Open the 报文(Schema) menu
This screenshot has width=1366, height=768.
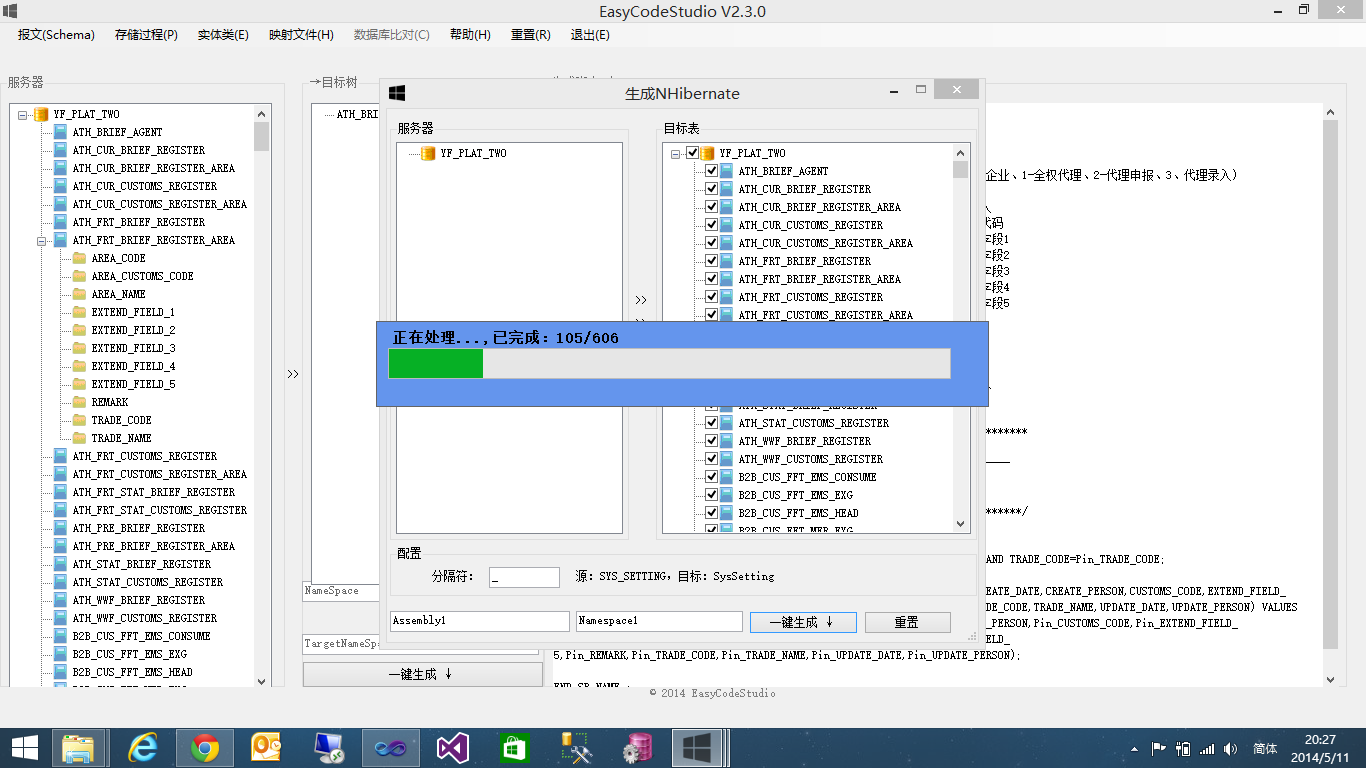(x=56, y=34)
